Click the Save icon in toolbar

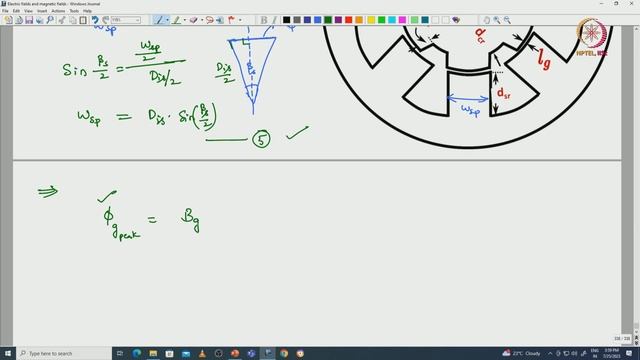pos(29,20)
